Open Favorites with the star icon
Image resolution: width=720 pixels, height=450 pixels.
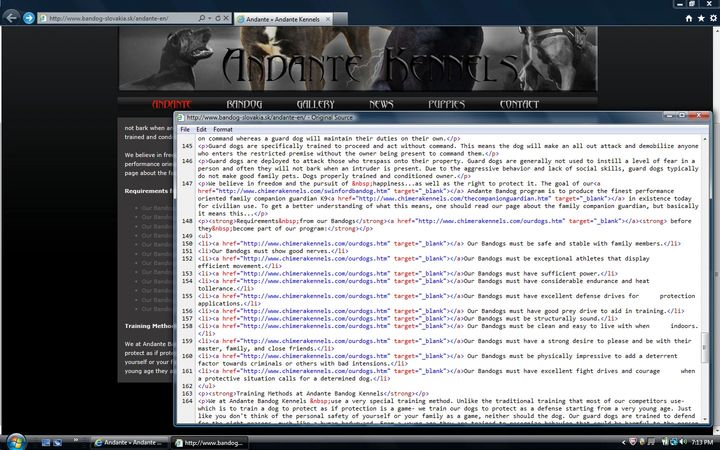tap(700, 18)
